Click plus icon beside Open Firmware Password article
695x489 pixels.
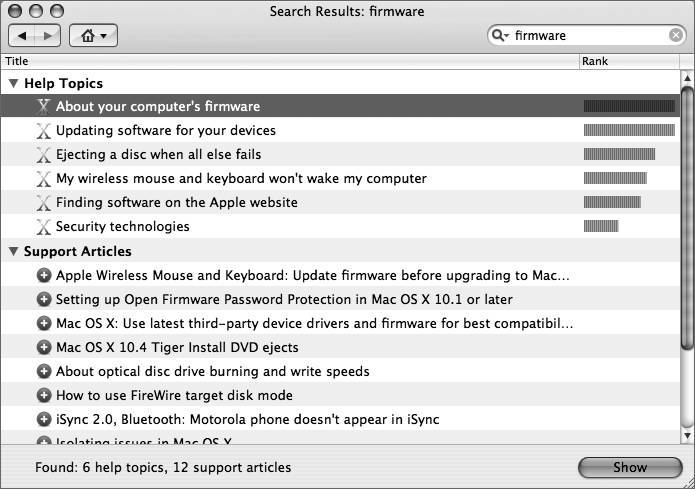43,299
